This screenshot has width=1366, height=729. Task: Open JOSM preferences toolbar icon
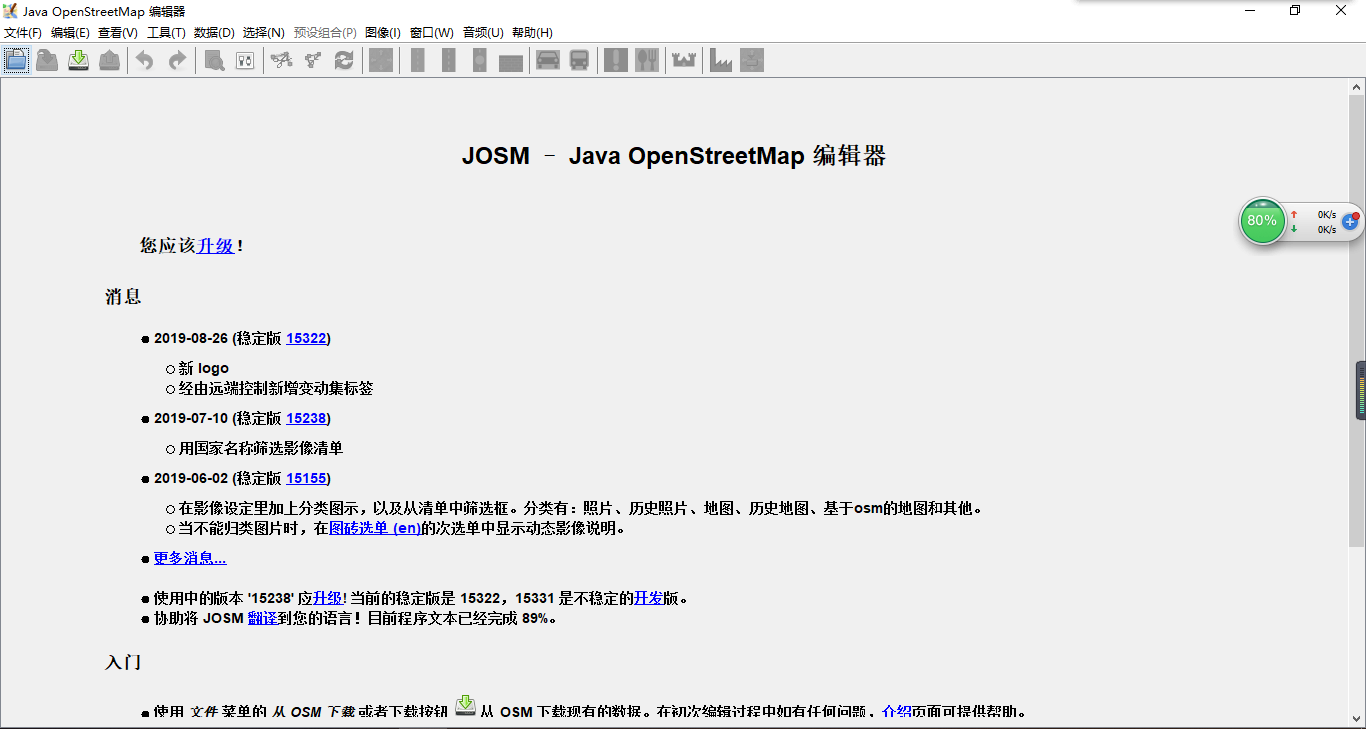click(246, 60)
